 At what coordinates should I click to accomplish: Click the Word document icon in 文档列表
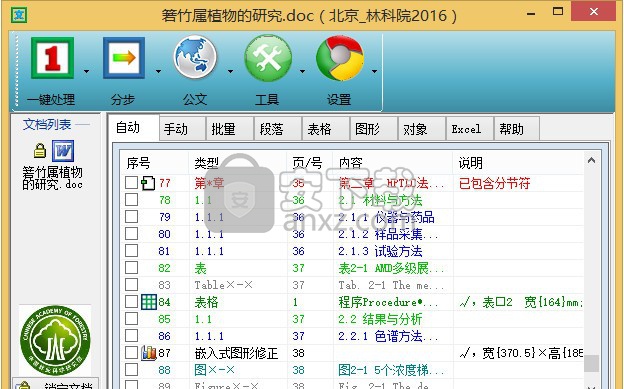(63, 151)
